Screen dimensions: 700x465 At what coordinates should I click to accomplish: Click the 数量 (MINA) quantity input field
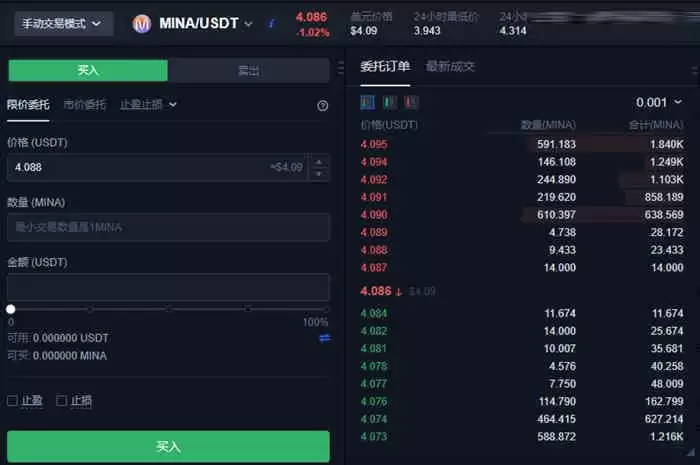click(168, 227)
